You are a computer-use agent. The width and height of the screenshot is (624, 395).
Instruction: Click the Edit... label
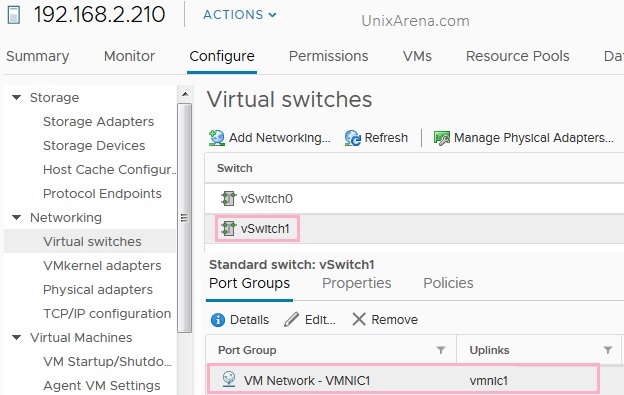click(320, 320)
